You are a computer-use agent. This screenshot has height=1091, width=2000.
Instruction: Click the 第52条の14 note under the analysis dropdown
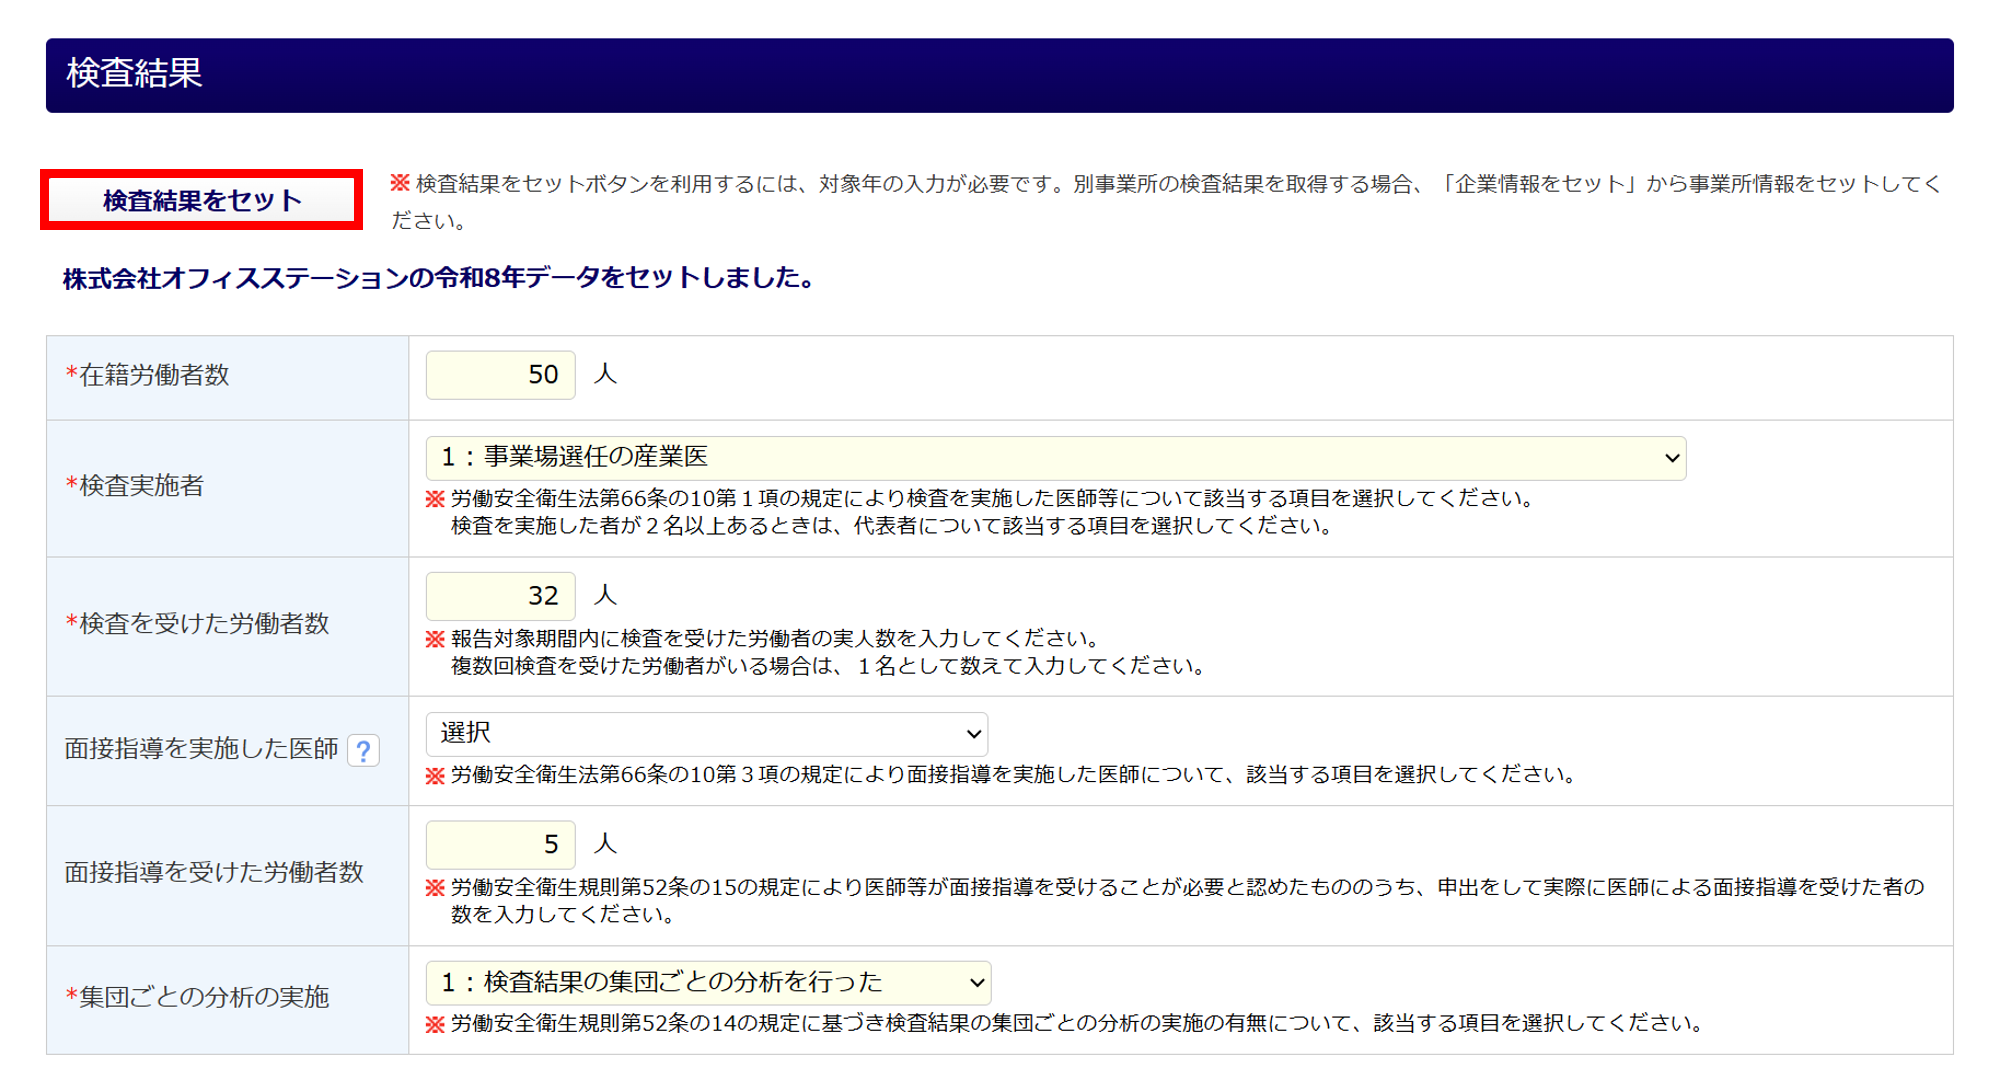point(1075,1023)
